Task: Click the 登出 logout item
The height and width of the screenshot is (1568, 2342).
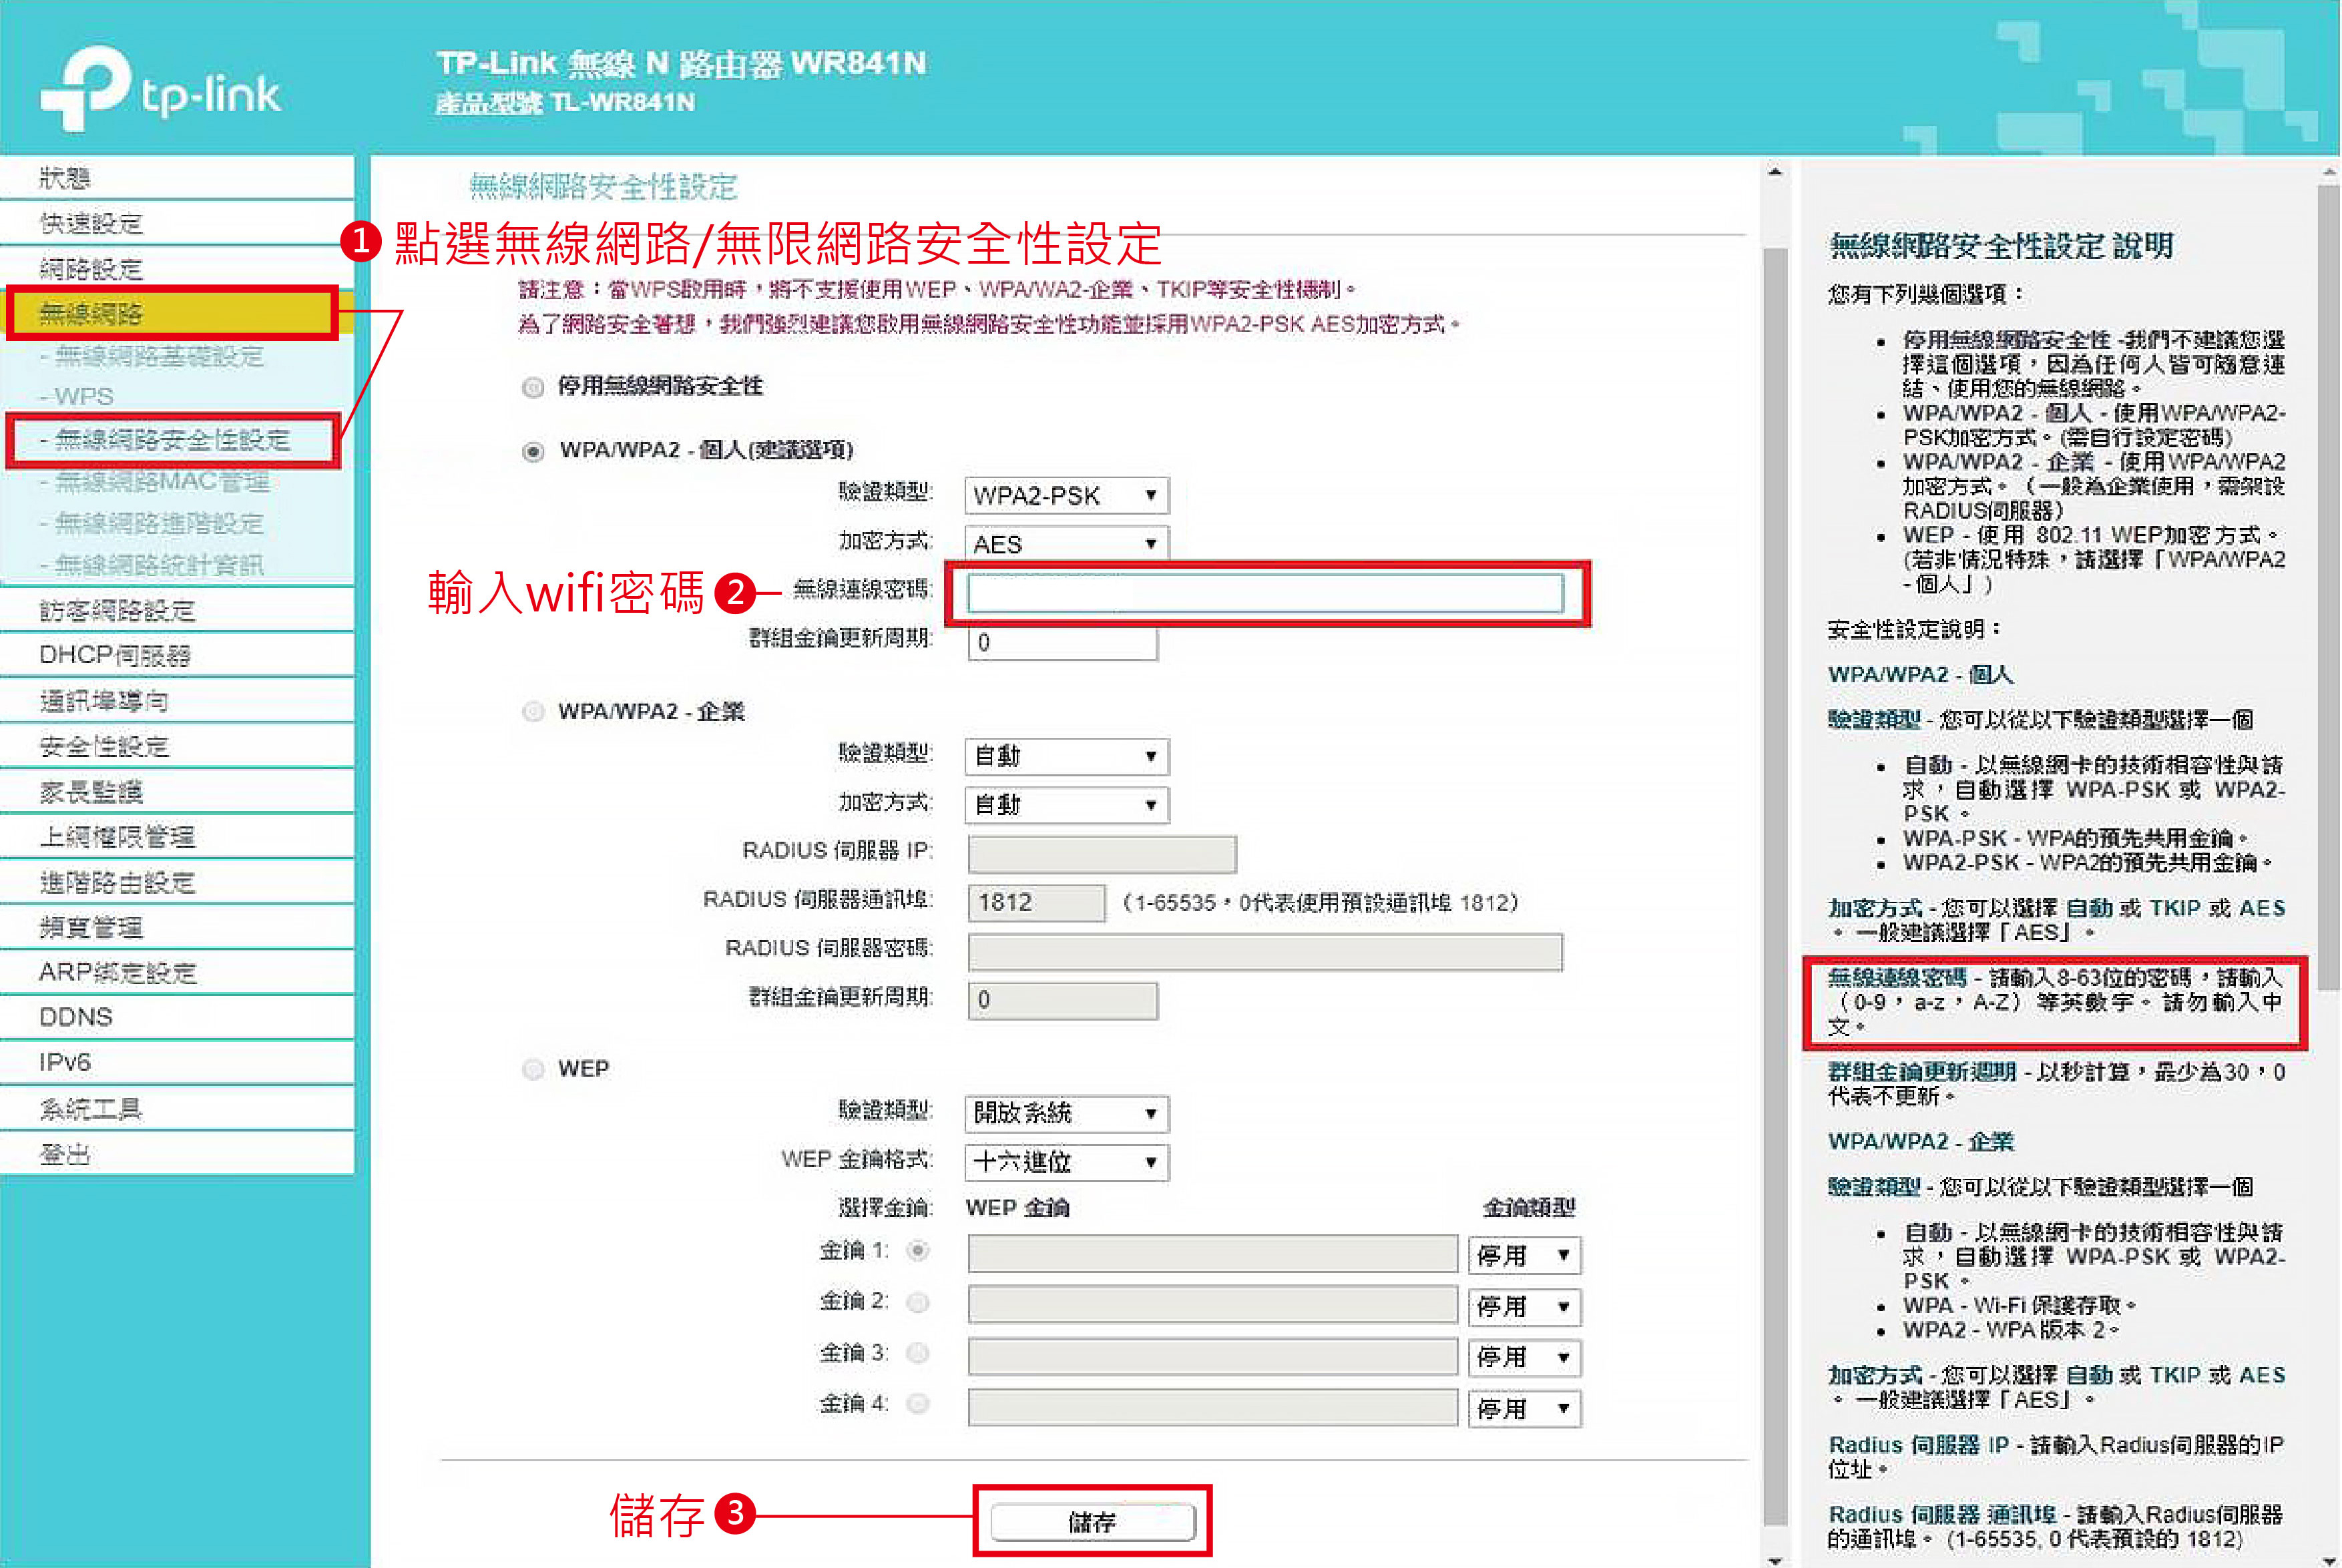Action: point(177,1154)
